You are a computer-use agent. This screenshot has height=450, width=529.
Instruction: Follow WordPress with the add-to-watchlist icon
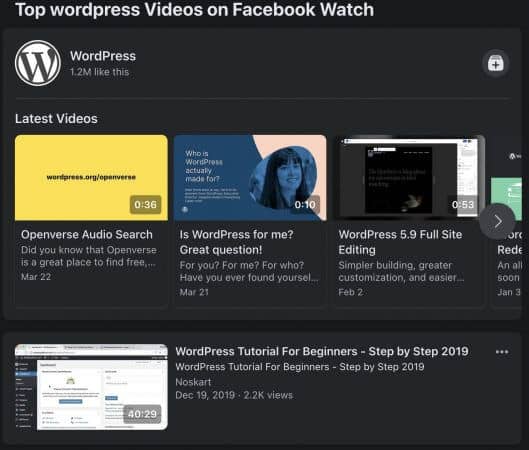(x=495, y=63)
